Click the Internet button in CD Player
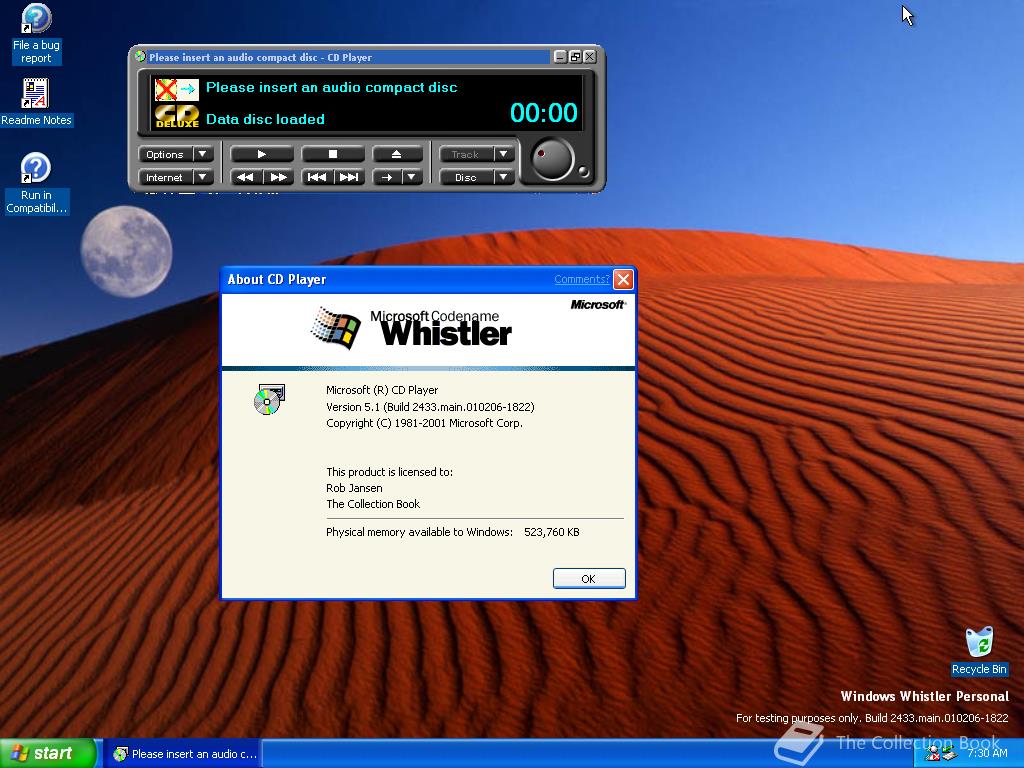Image resolution: width=1024 pixels, height=768 pixels. (165, 177)
